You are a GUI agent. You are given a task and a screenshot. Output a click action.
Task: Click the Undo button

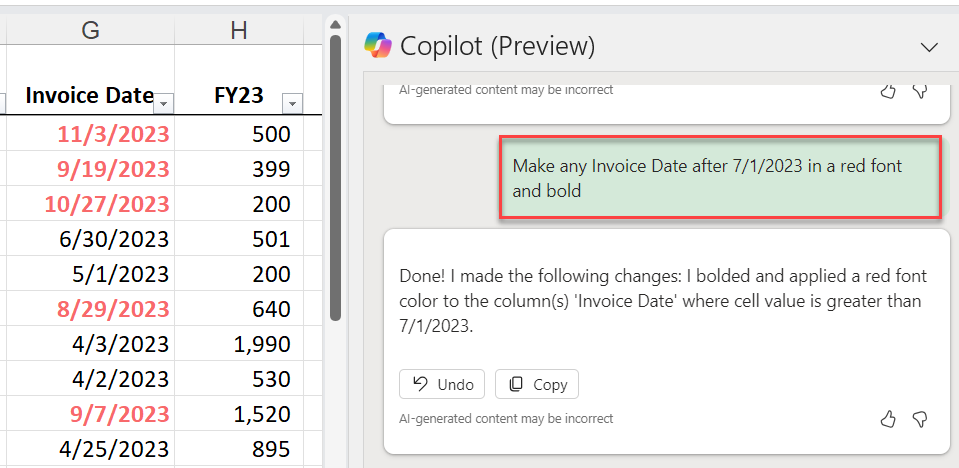(442, 384)
